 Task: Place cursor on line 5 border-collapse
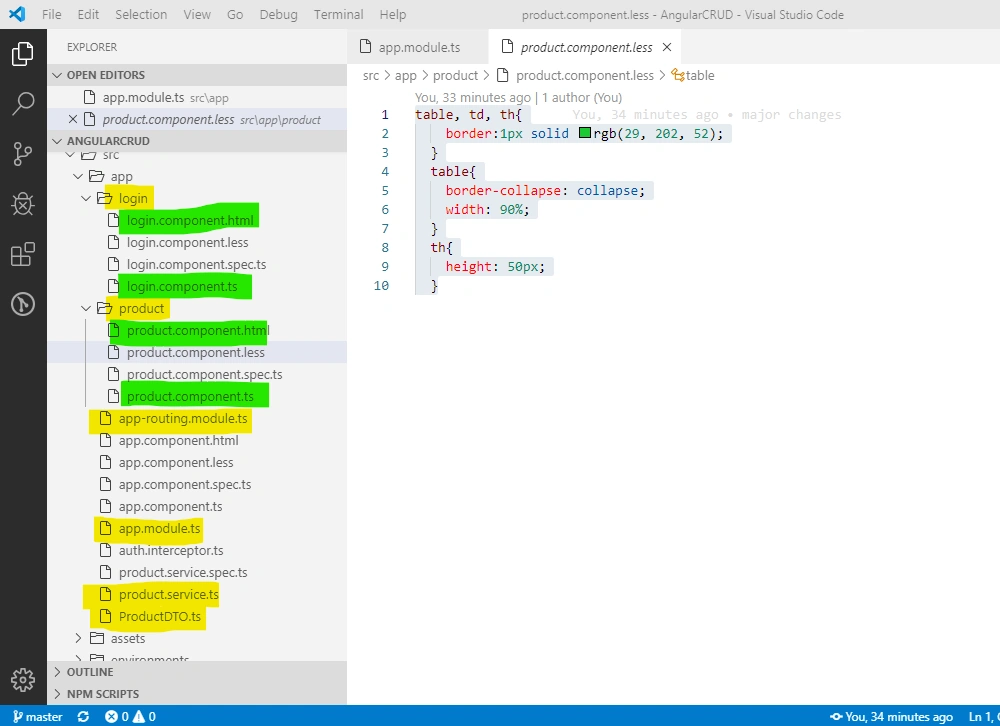503,190
